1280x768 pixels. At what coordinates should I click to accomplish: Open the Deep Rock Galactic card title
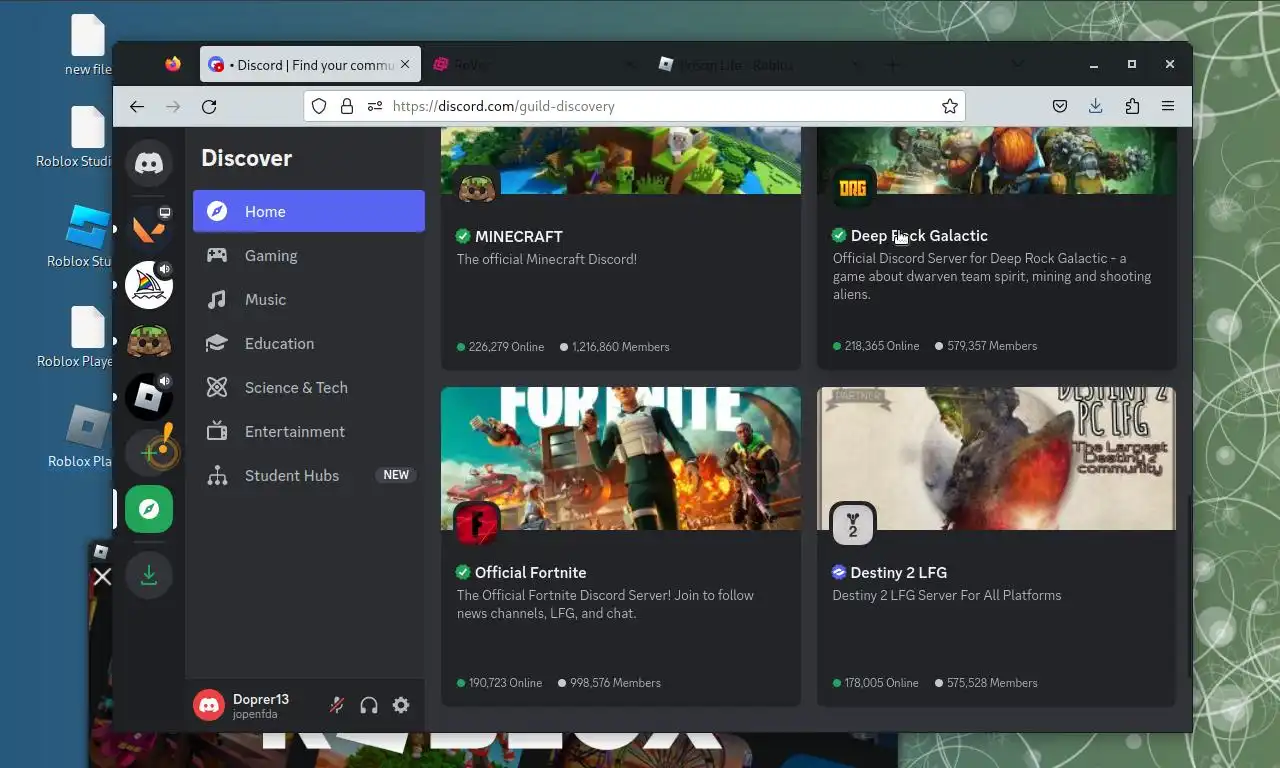click(x=919, y=235)
